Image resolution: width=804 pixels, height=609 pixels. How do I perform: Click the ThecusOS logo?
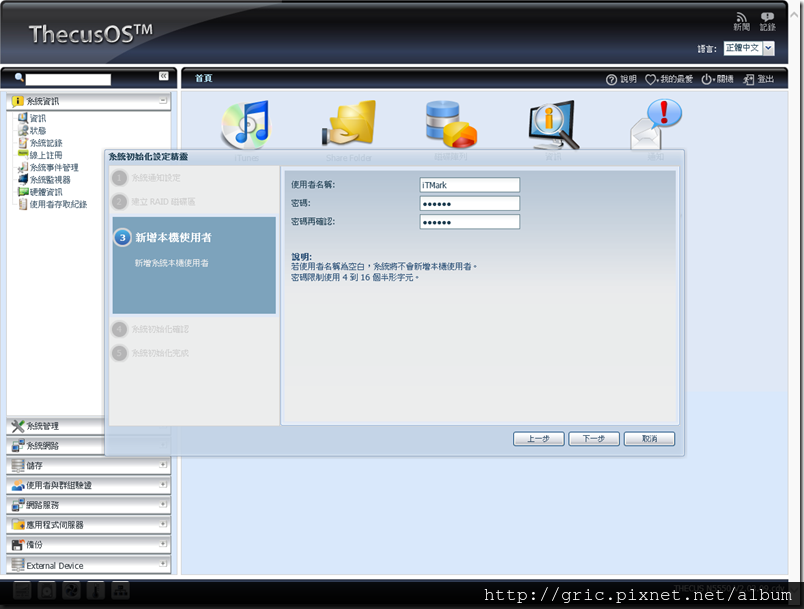click(x=91, y=34)
